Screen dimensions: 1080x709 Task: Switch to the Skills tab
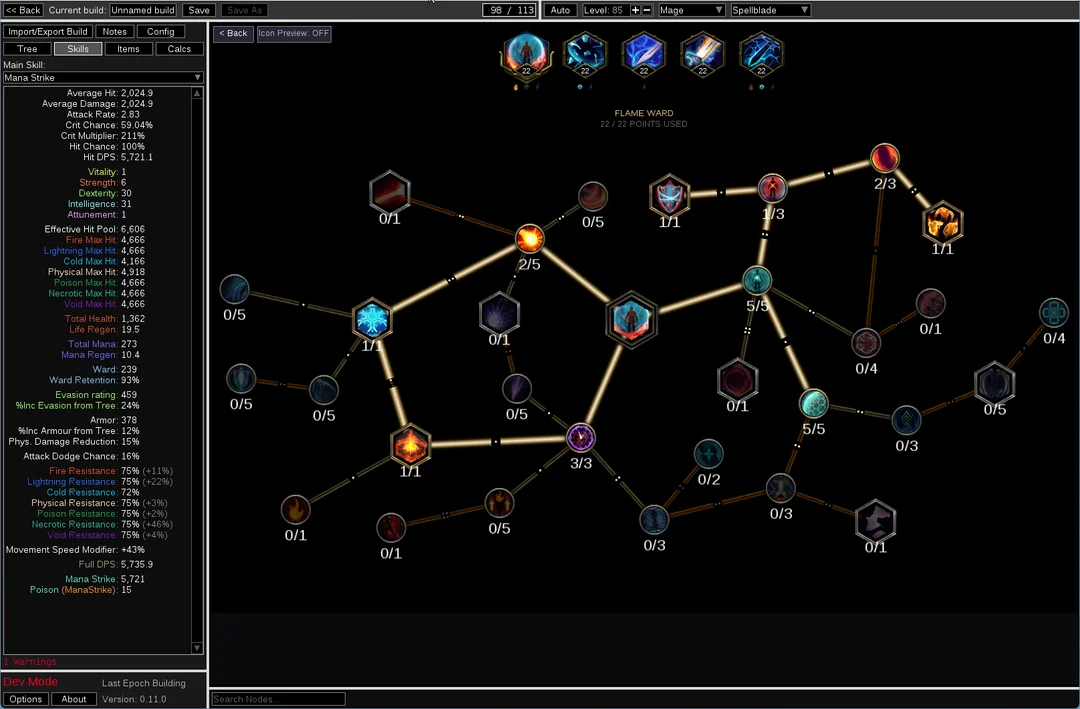[x=78, y=49]
